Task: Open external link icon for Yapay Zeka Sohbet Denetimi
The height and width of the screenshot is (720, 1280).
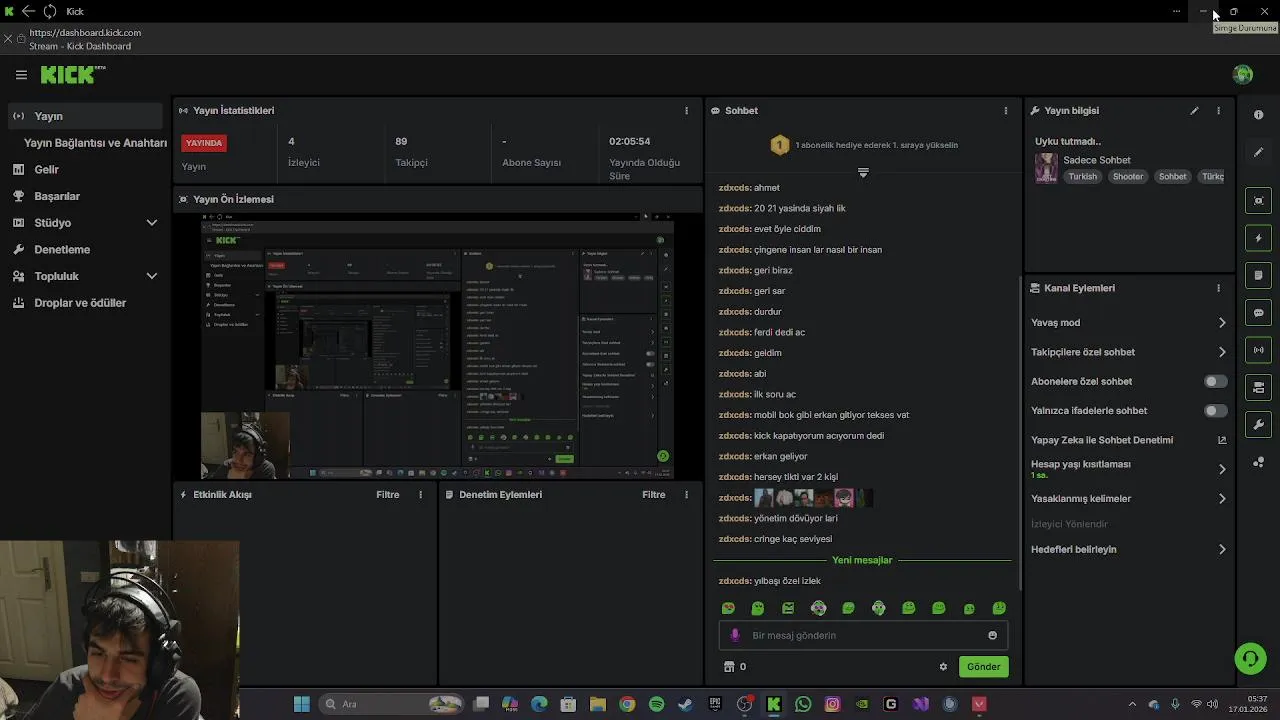Action: [1222, 440]
